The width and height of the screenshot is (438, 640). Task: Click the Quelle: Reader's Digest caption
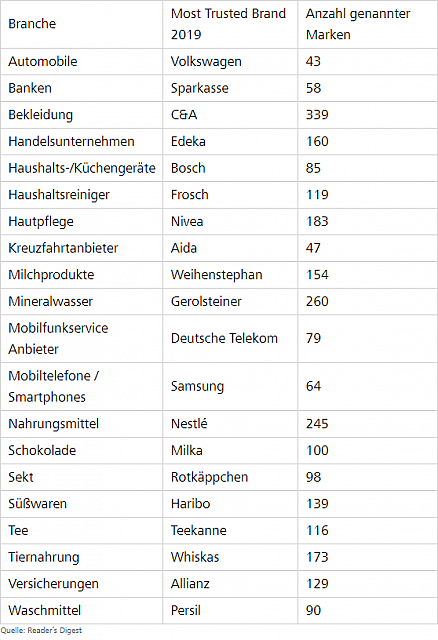point(41,631)
